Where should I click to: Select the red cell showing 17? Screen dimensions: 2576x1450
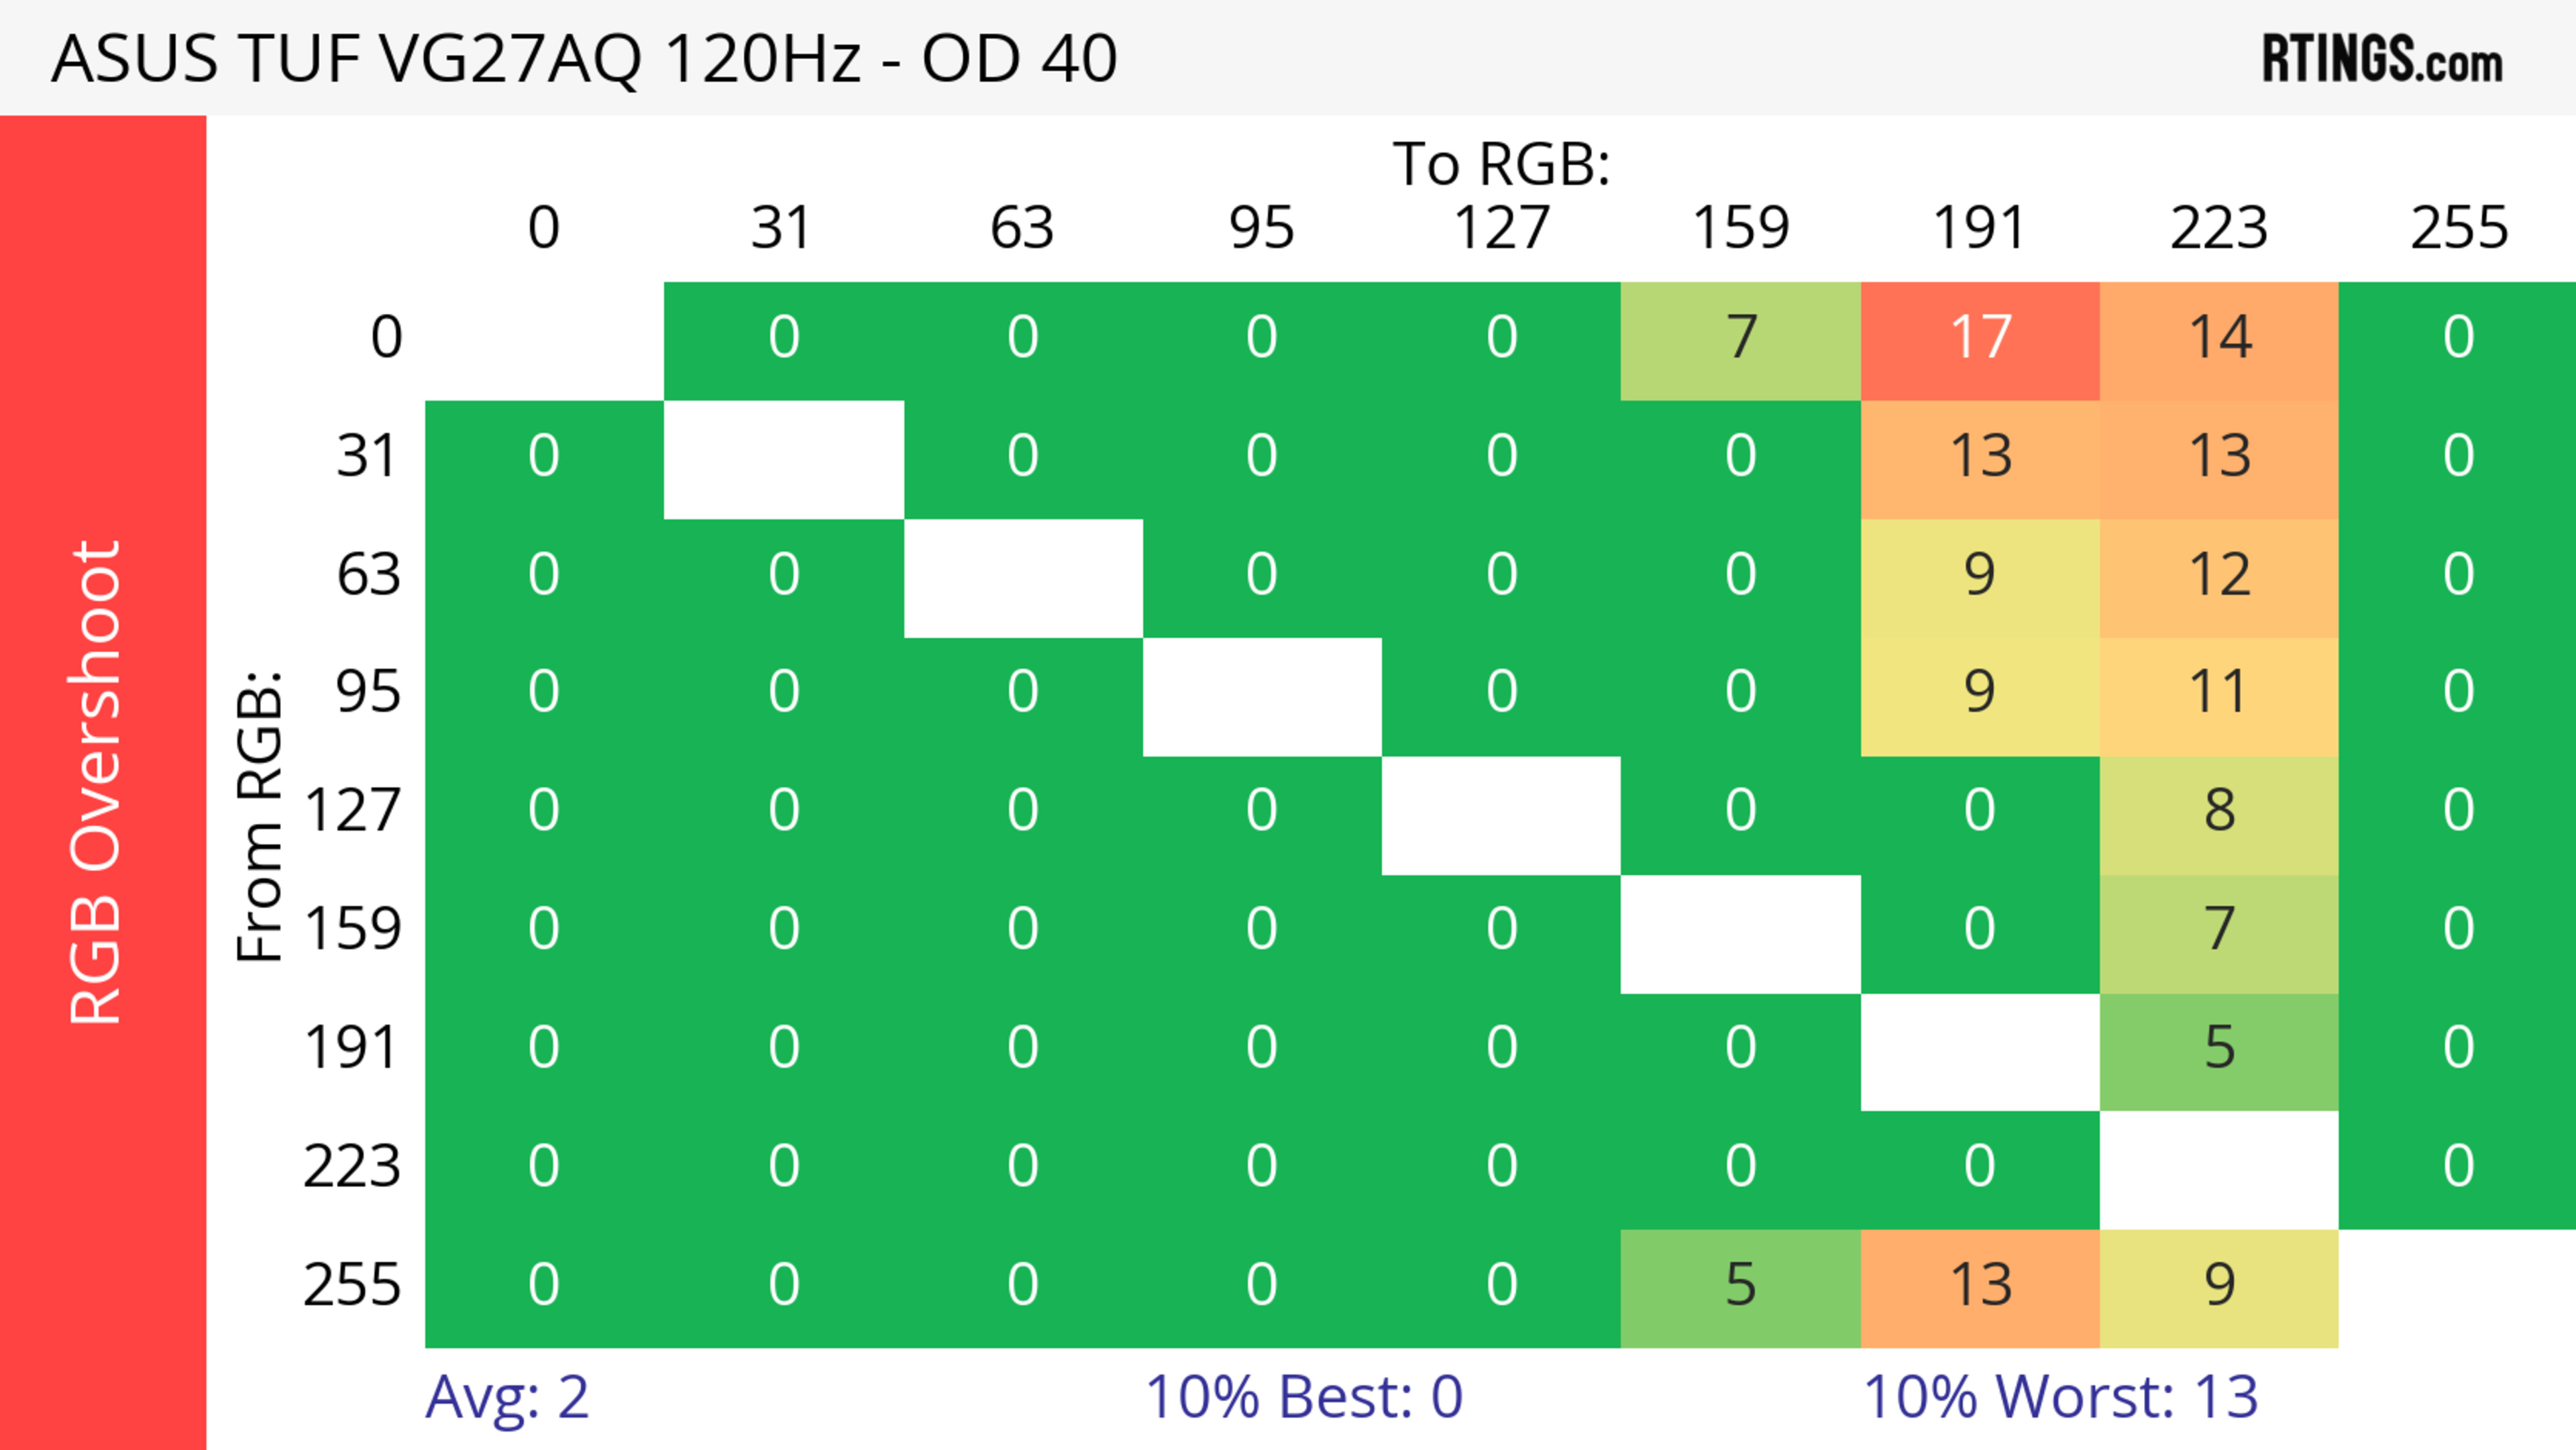click(1979, 338)
